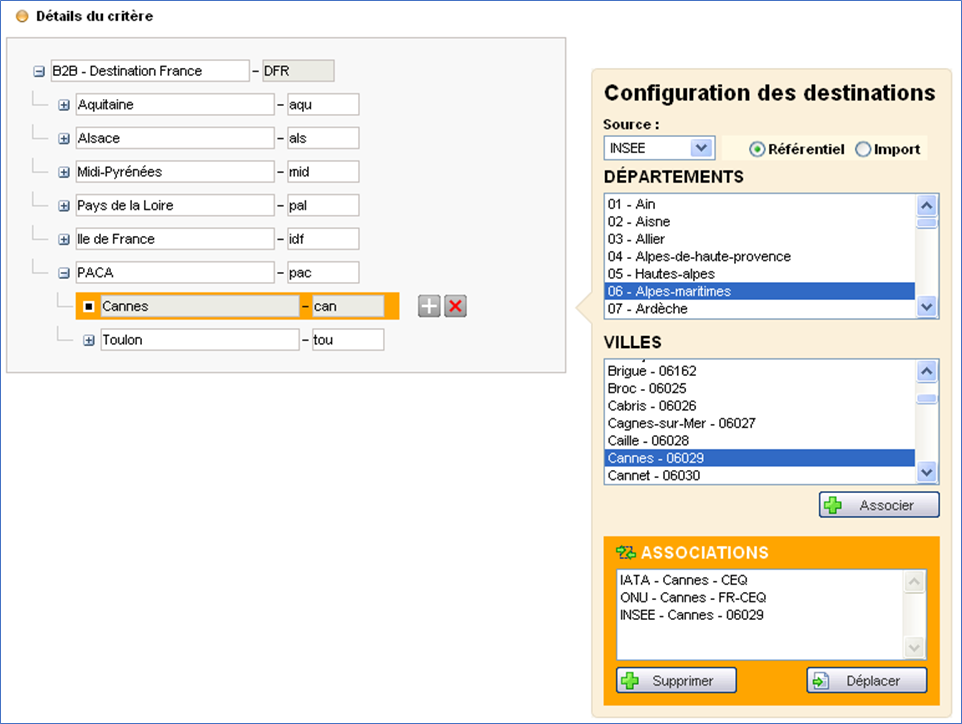Select the Import radio button
Viewport: 962px width, 724px height.
(863, 149)
